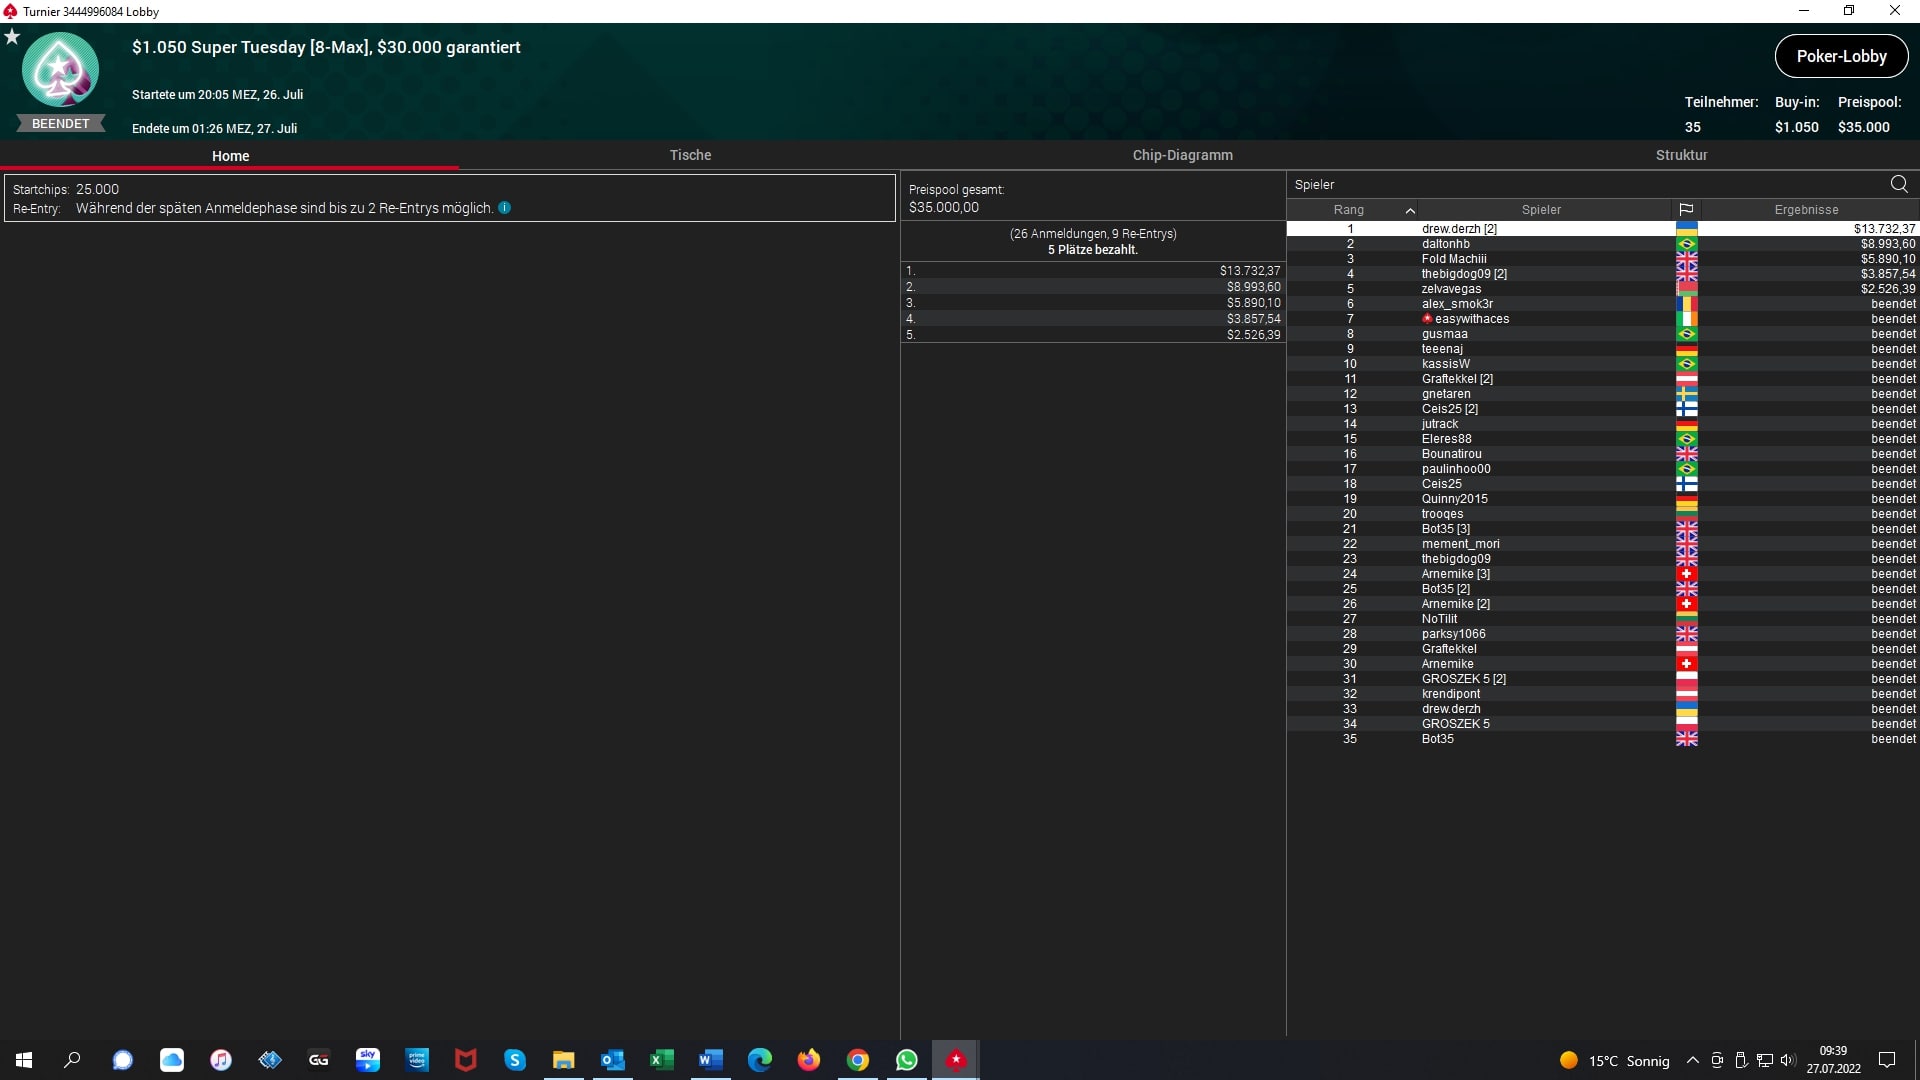Click the Spieler search field
This screenshot has width=1920, height=1080.
click(x=1580, y=184)
